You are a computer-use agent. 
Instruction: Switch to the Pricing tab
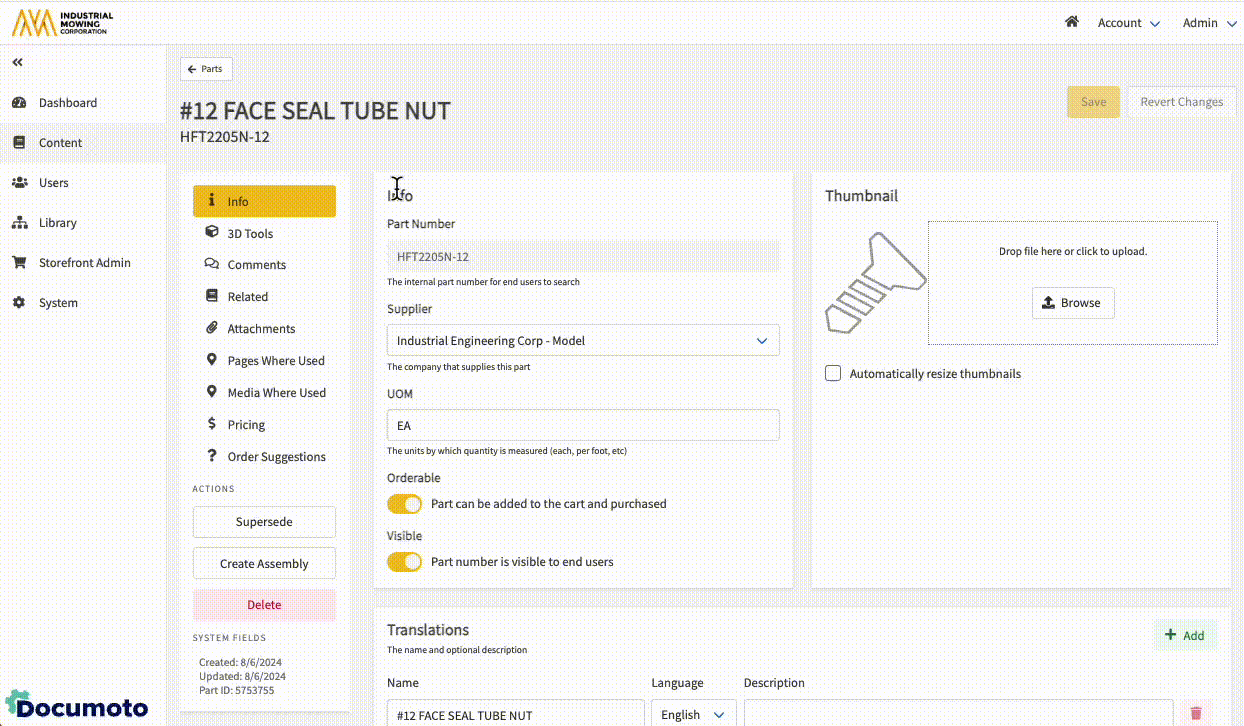(246, 425)
